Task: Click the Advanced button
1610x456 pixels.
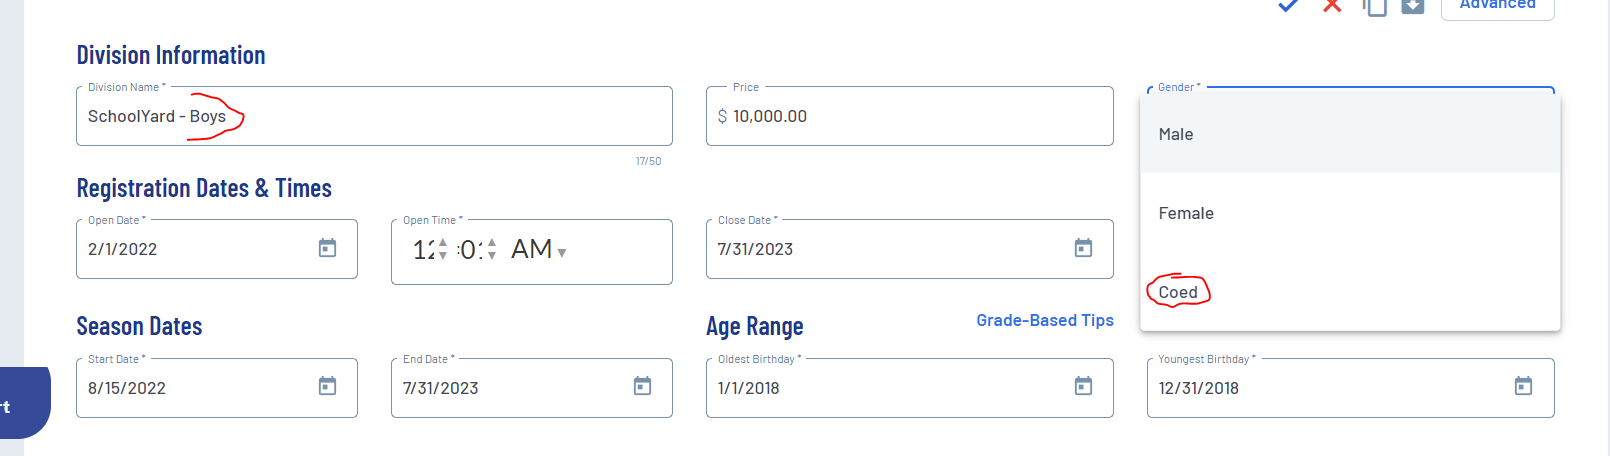Action: 1497,6
